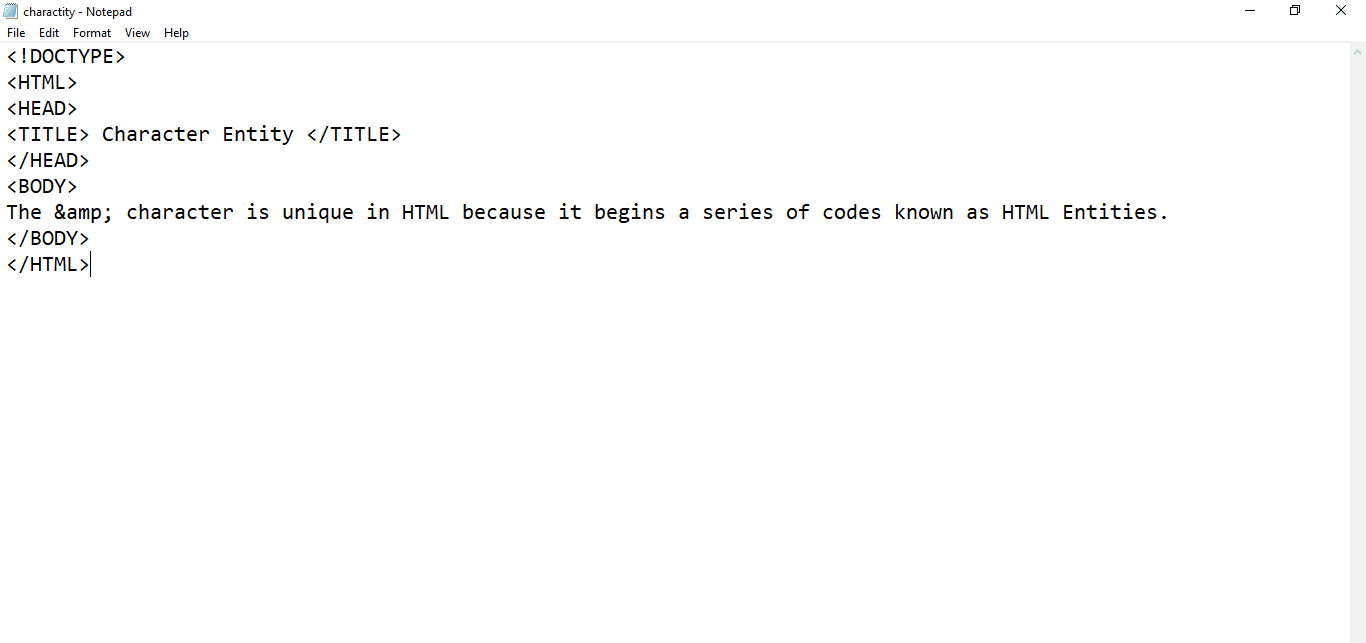Close the charactity Notepad window
This screenshot has height=643, width=1366.
[1341, 11]
